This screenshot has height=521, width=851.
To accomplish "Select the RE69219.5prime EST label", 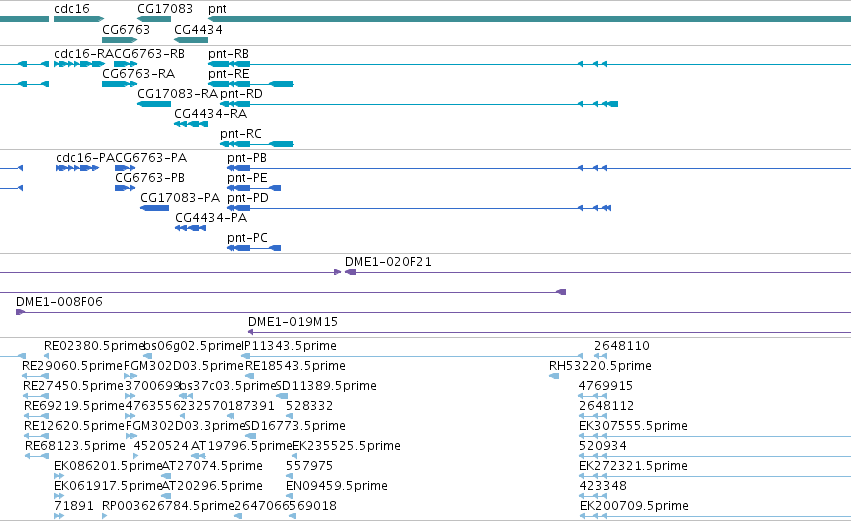I will click(x=74, y=406).
